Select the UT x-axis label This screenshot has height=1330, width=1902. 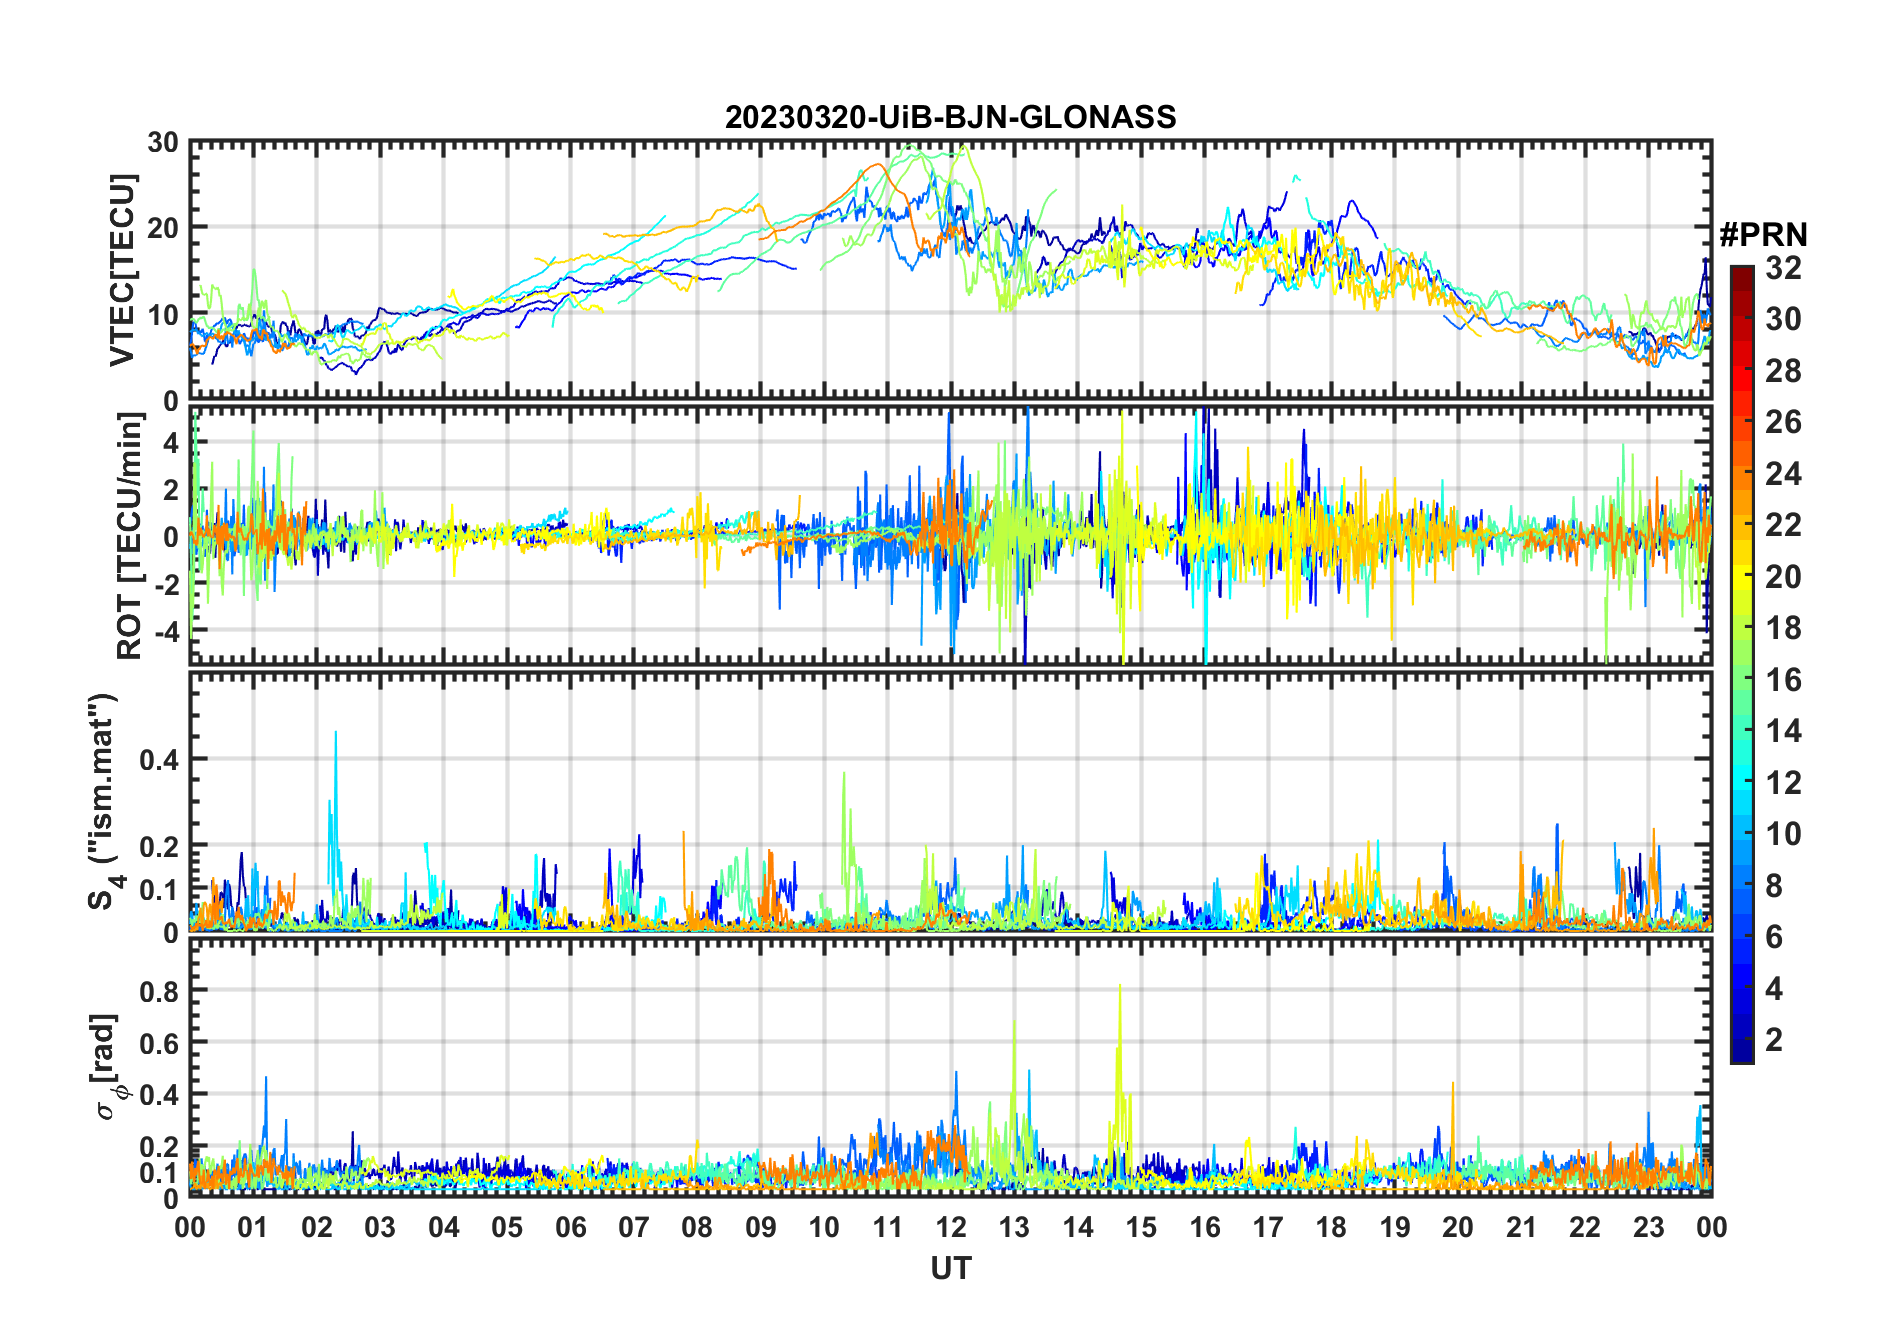pyautogui.click(x=950, y=1268)
